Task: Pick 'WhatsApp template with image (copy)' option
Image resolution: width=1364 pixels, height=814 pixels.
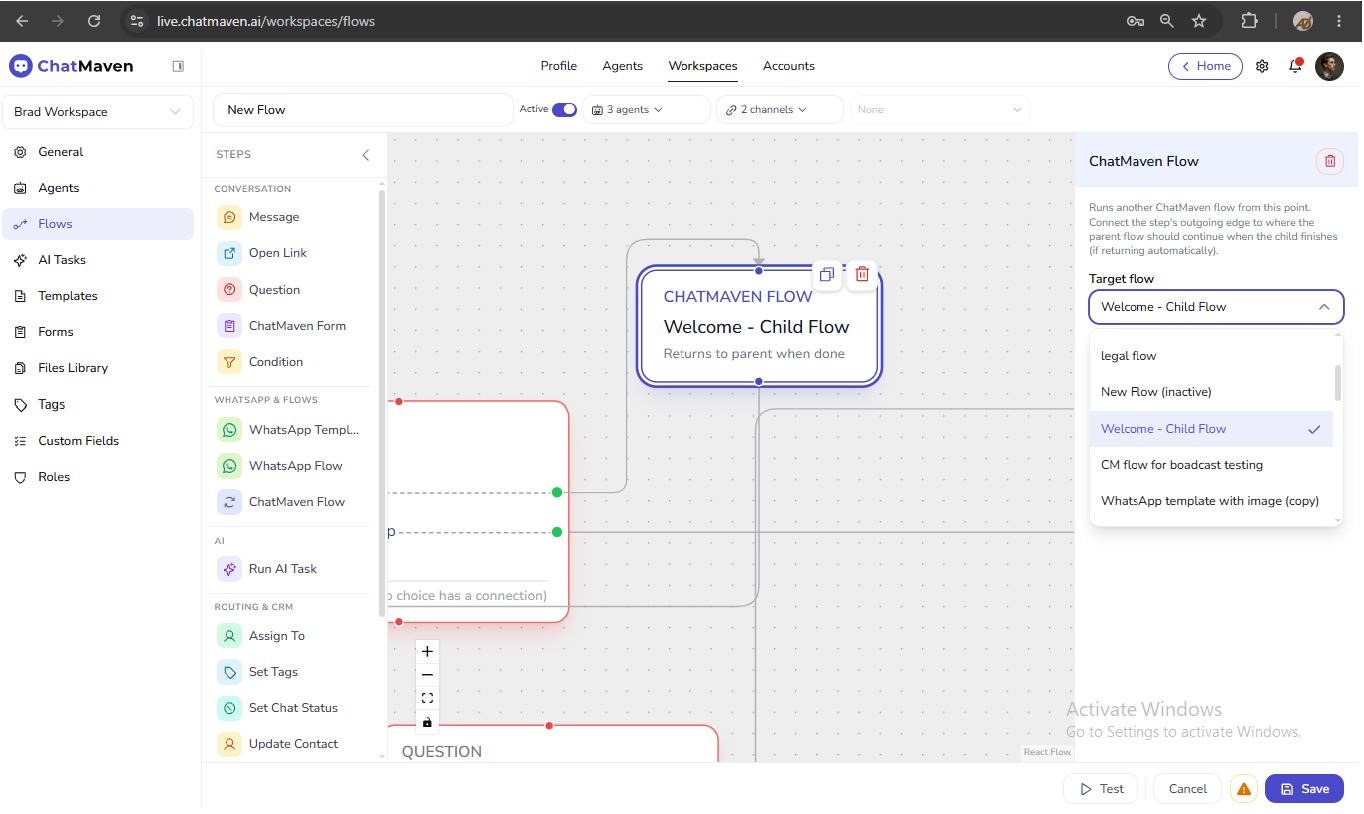Action: coord(1211,501)
